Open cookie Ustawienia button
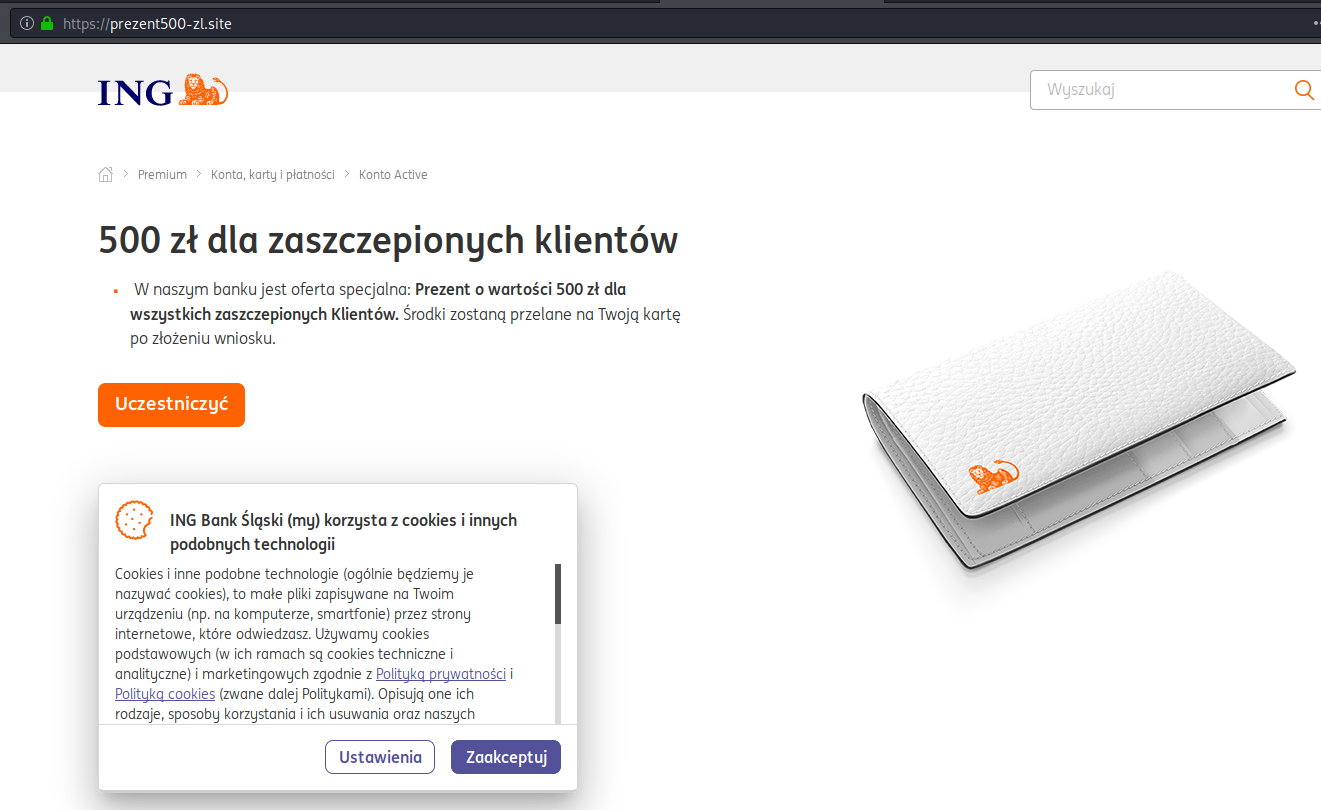 point(380,757)
